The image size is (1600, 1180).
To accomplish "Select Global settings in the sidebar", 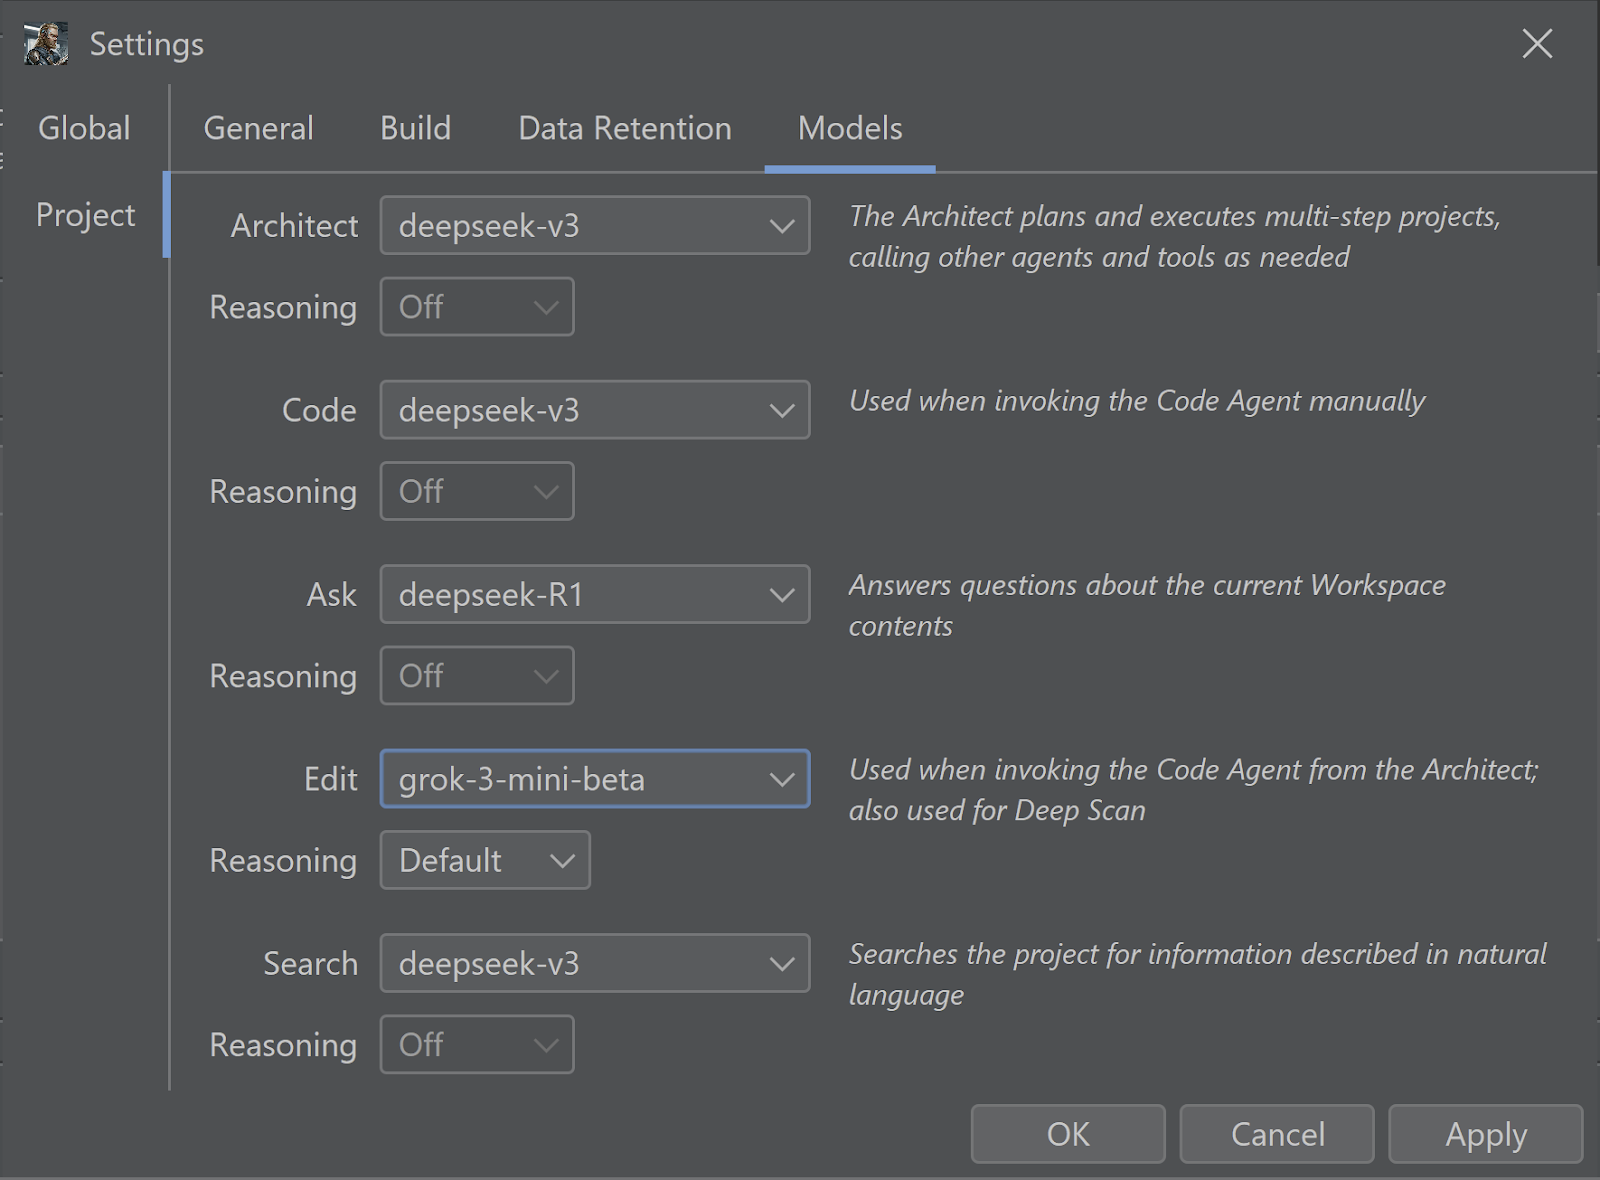I will (84, 129).
